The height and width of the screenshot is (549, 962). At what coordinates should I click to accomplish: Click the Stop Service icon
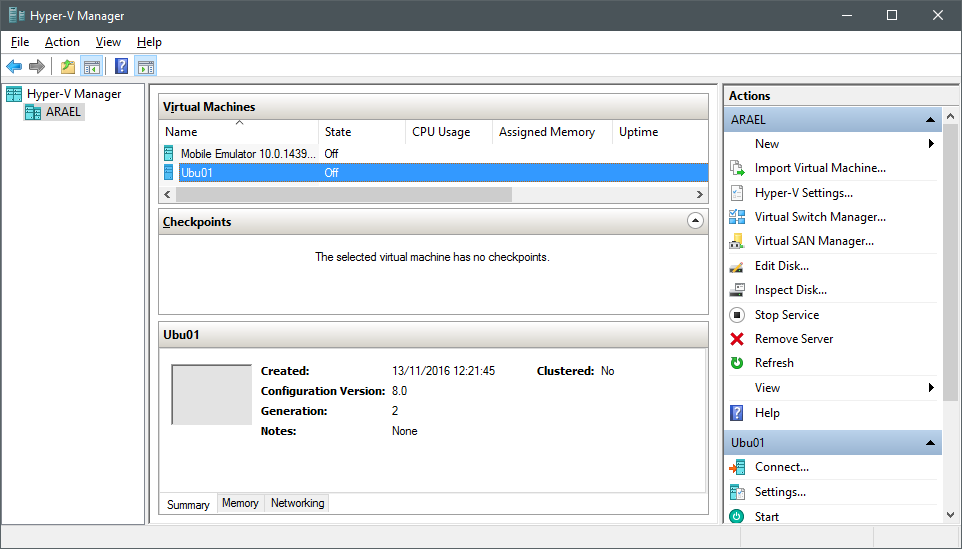(737, 315)
